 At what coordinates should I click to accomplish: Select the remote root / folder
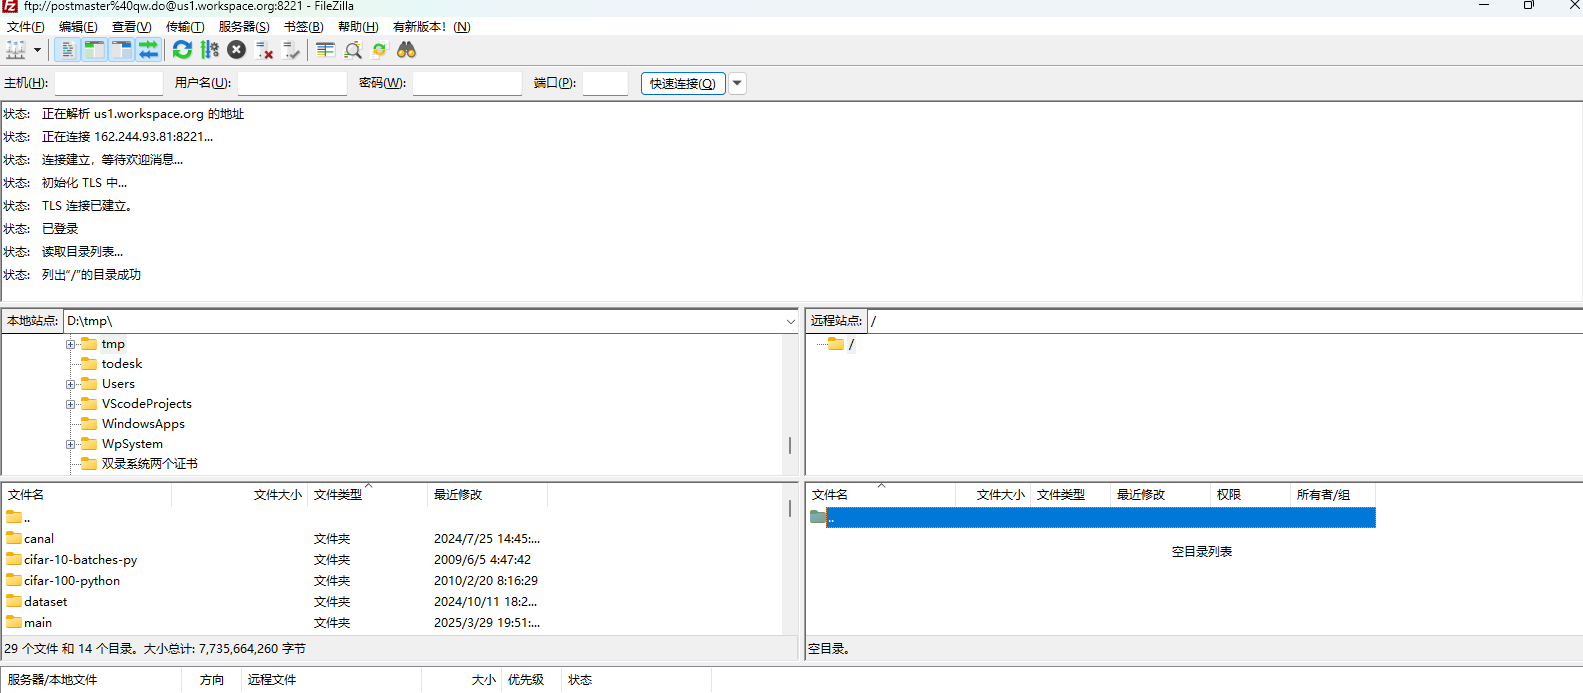pos(851,344)
